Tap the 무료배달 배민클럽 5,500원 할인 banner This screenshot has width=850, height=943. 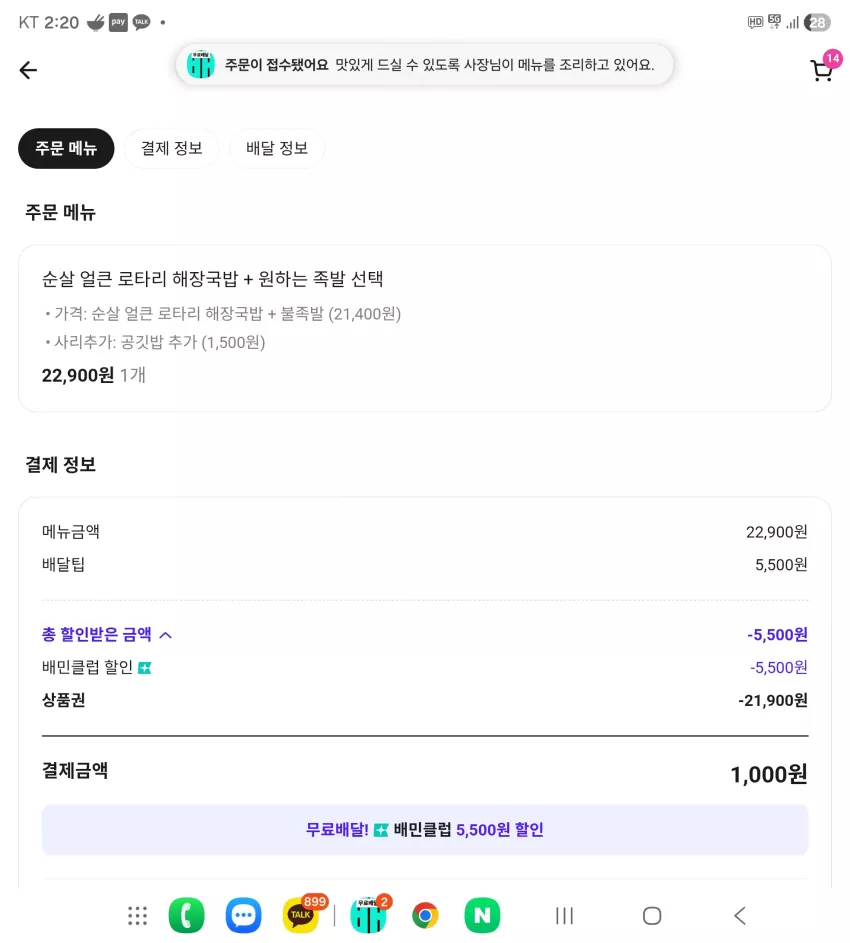click(x=425, y=830)
